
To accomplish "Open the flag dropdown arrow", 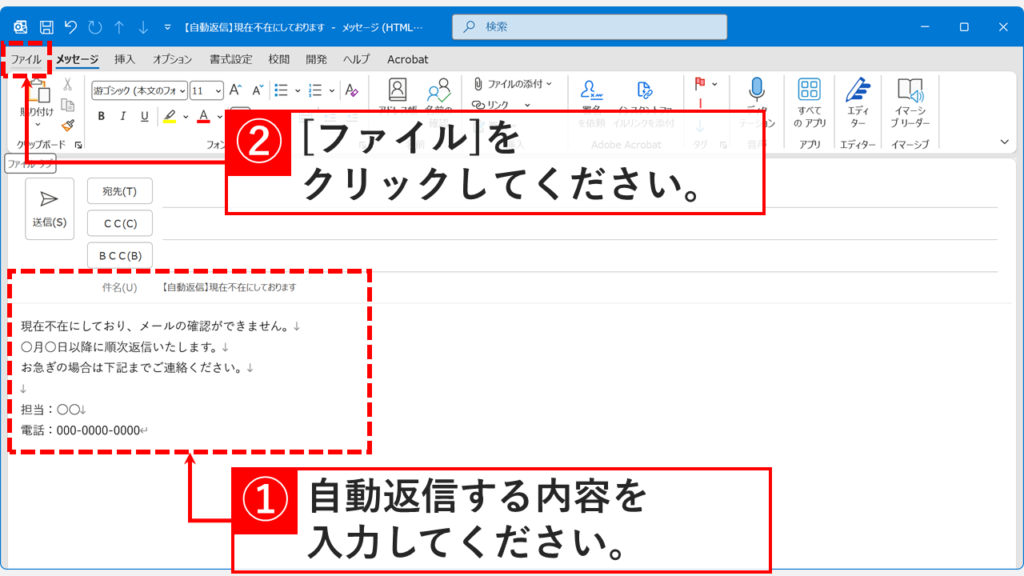I will (714, 83).
